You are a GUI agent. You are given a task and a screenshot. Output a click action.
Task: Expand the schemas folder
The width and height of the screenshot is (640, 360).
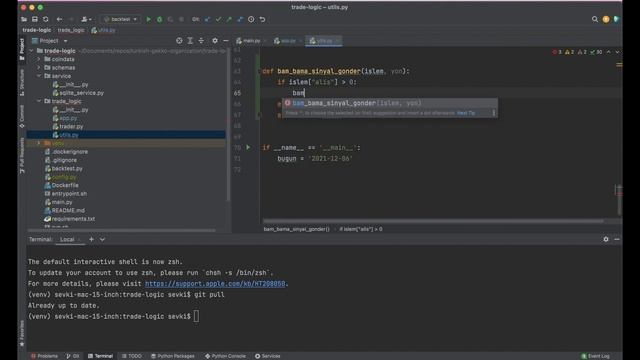point(39,67)
